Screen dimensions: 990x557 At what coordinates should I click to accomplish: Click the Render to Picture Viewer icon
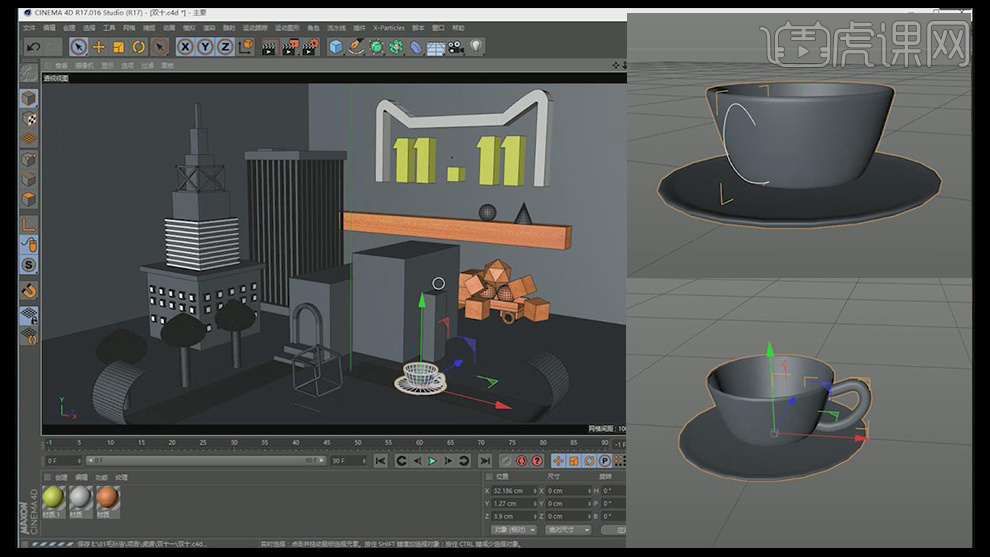[x=290, y=47]
